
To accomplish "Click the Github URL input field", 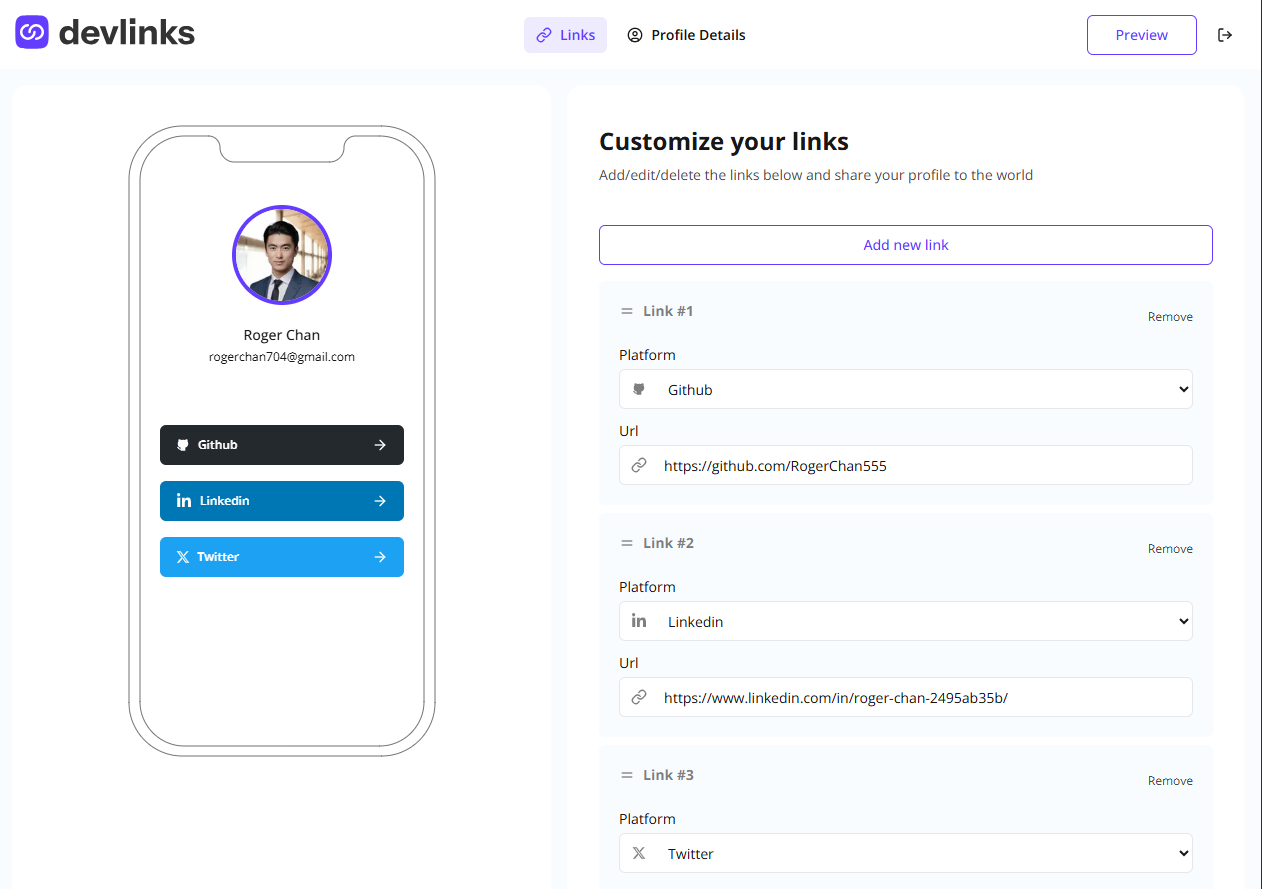I will click(x=906, y=465).
